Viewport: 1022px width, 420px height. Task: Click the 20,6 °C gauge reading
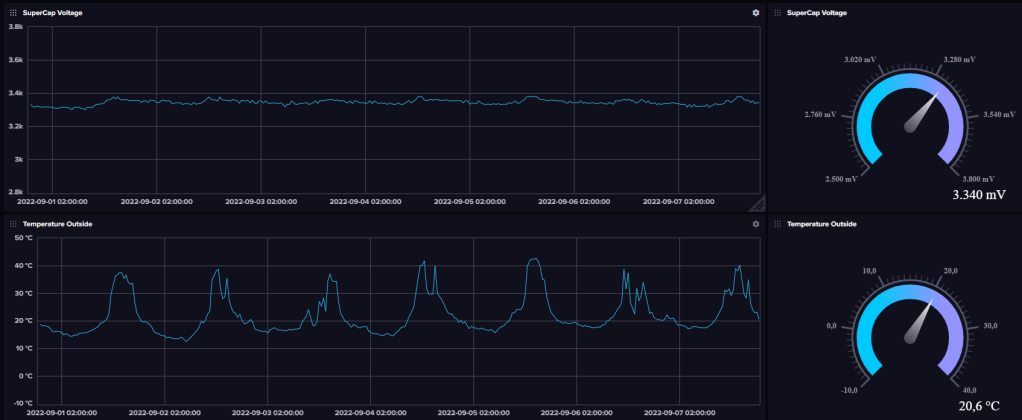click(980, 406)
